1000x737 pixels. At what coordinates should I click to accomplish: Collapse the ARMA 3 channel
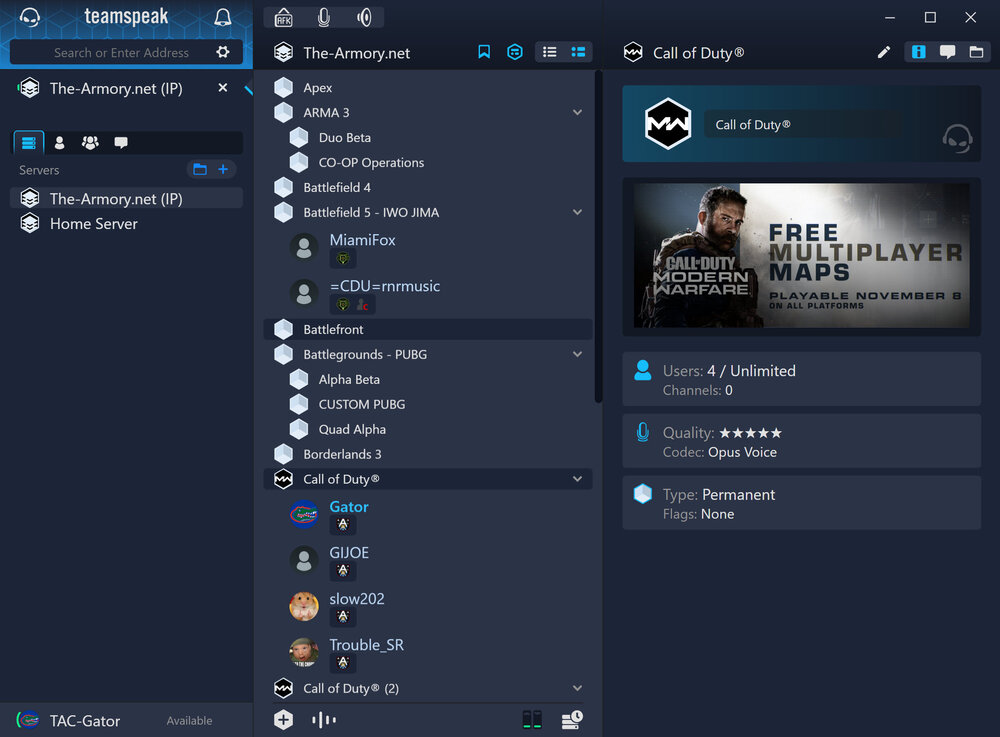pos(577,113)
